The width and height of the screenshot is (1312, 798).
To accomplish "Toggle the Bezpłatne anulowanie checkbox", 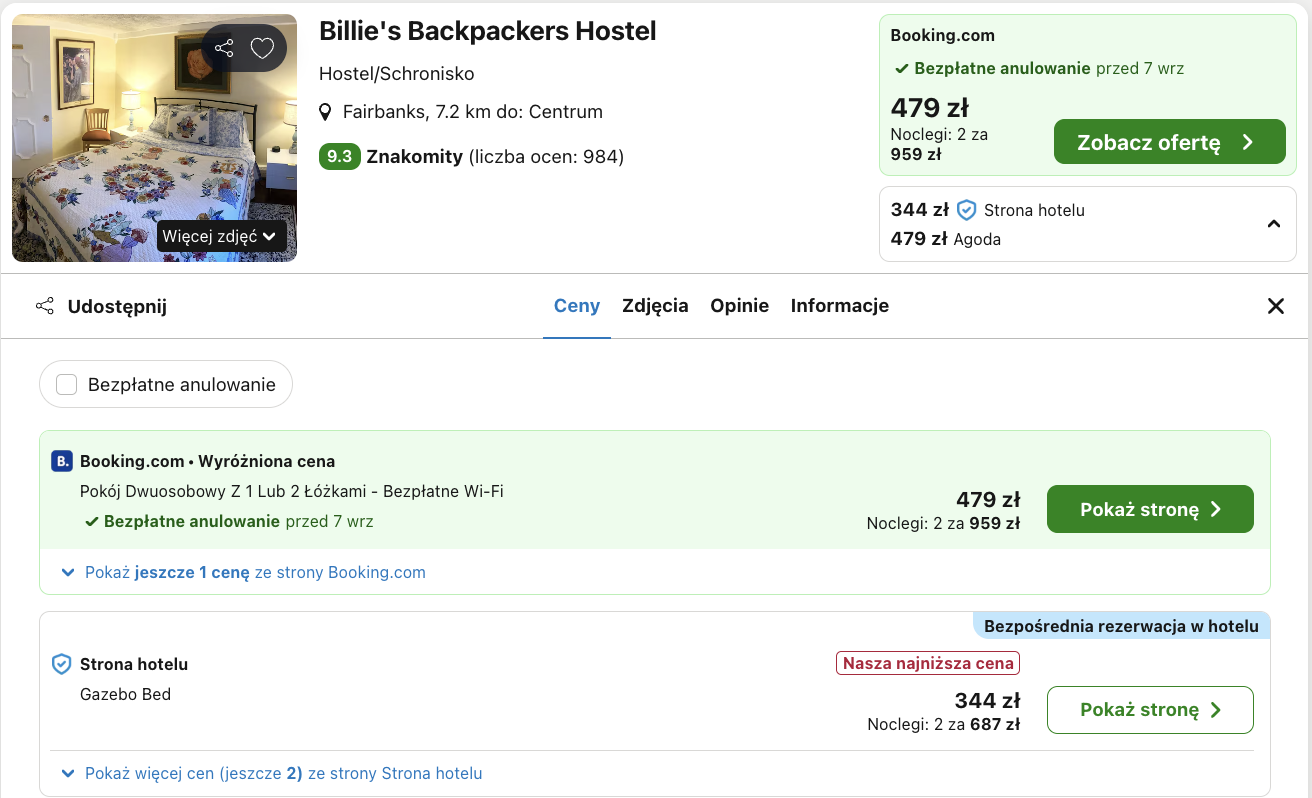I will pyautogui.click(x=67, y=385).
